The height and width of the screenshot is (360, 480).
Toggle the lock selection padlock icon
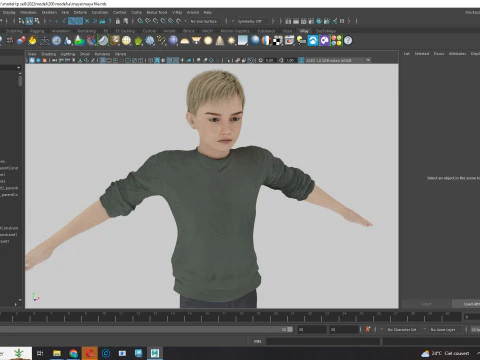point(118,21)
